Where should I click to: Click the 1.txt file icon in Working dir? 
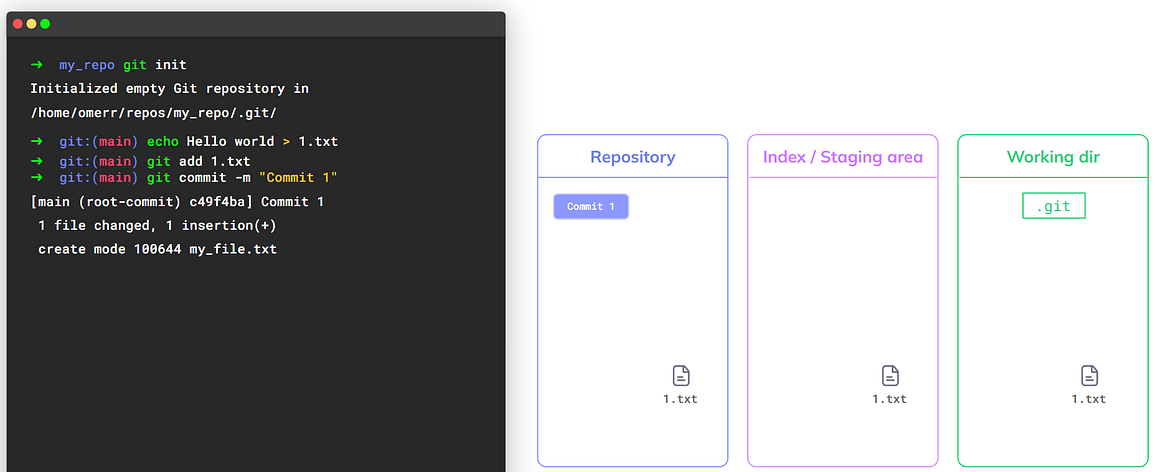1089,376
